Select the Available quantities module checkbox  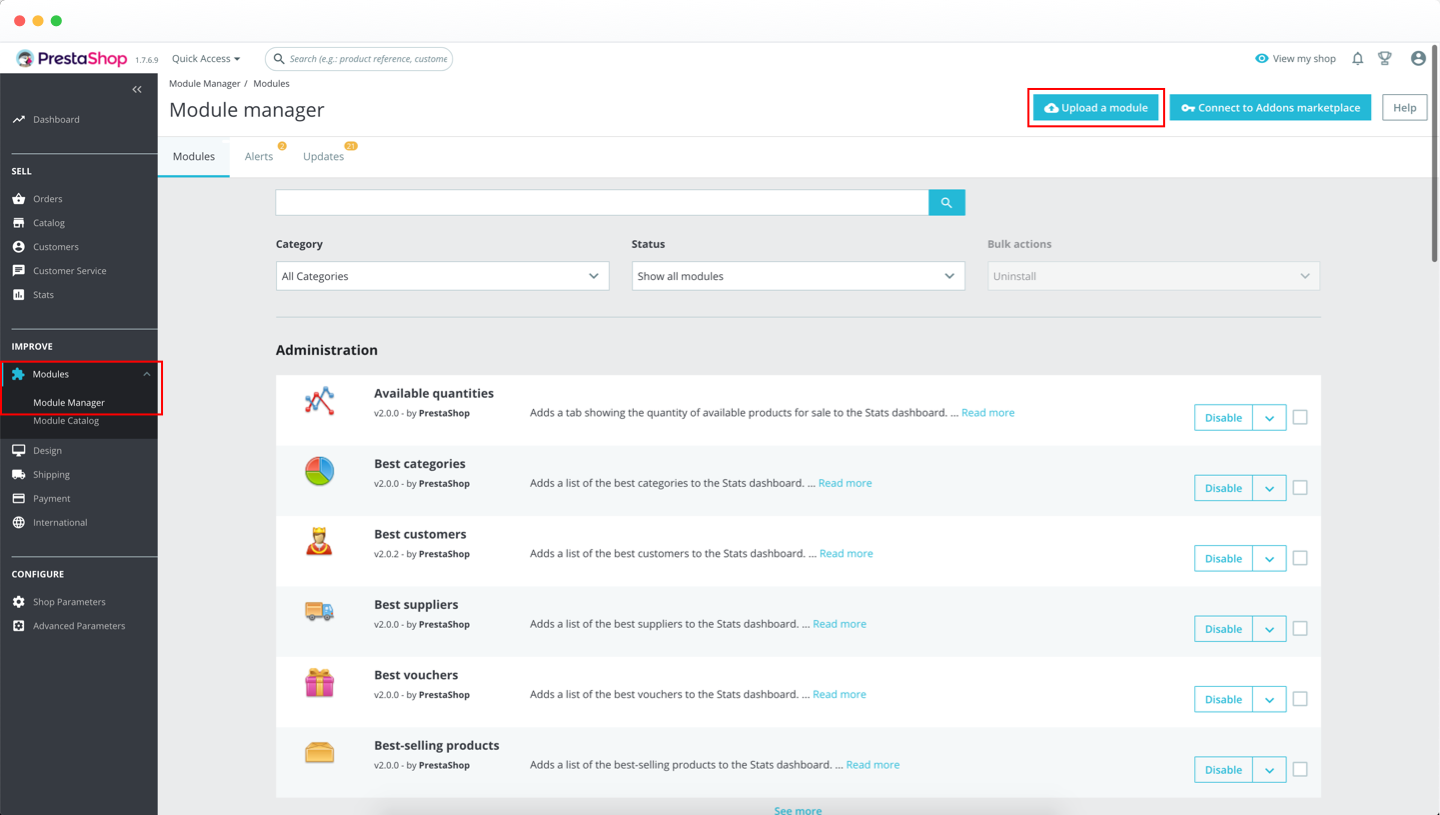point(1300,417)
